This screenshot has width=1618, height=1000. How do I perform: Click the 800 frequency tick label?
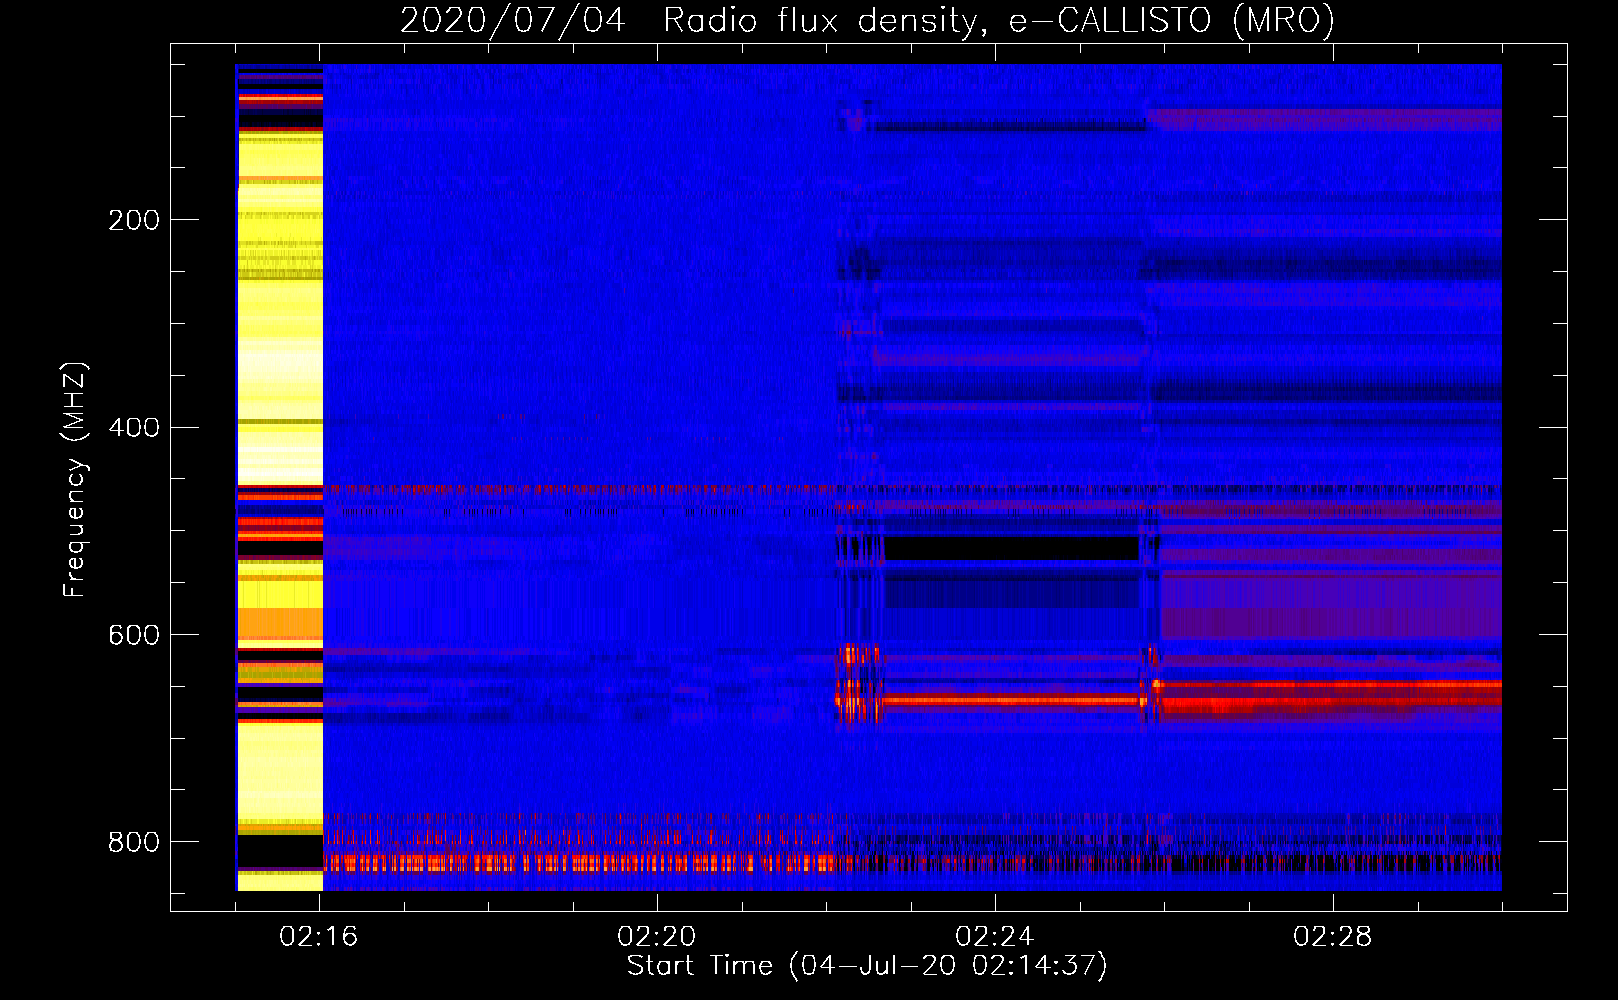134,842
